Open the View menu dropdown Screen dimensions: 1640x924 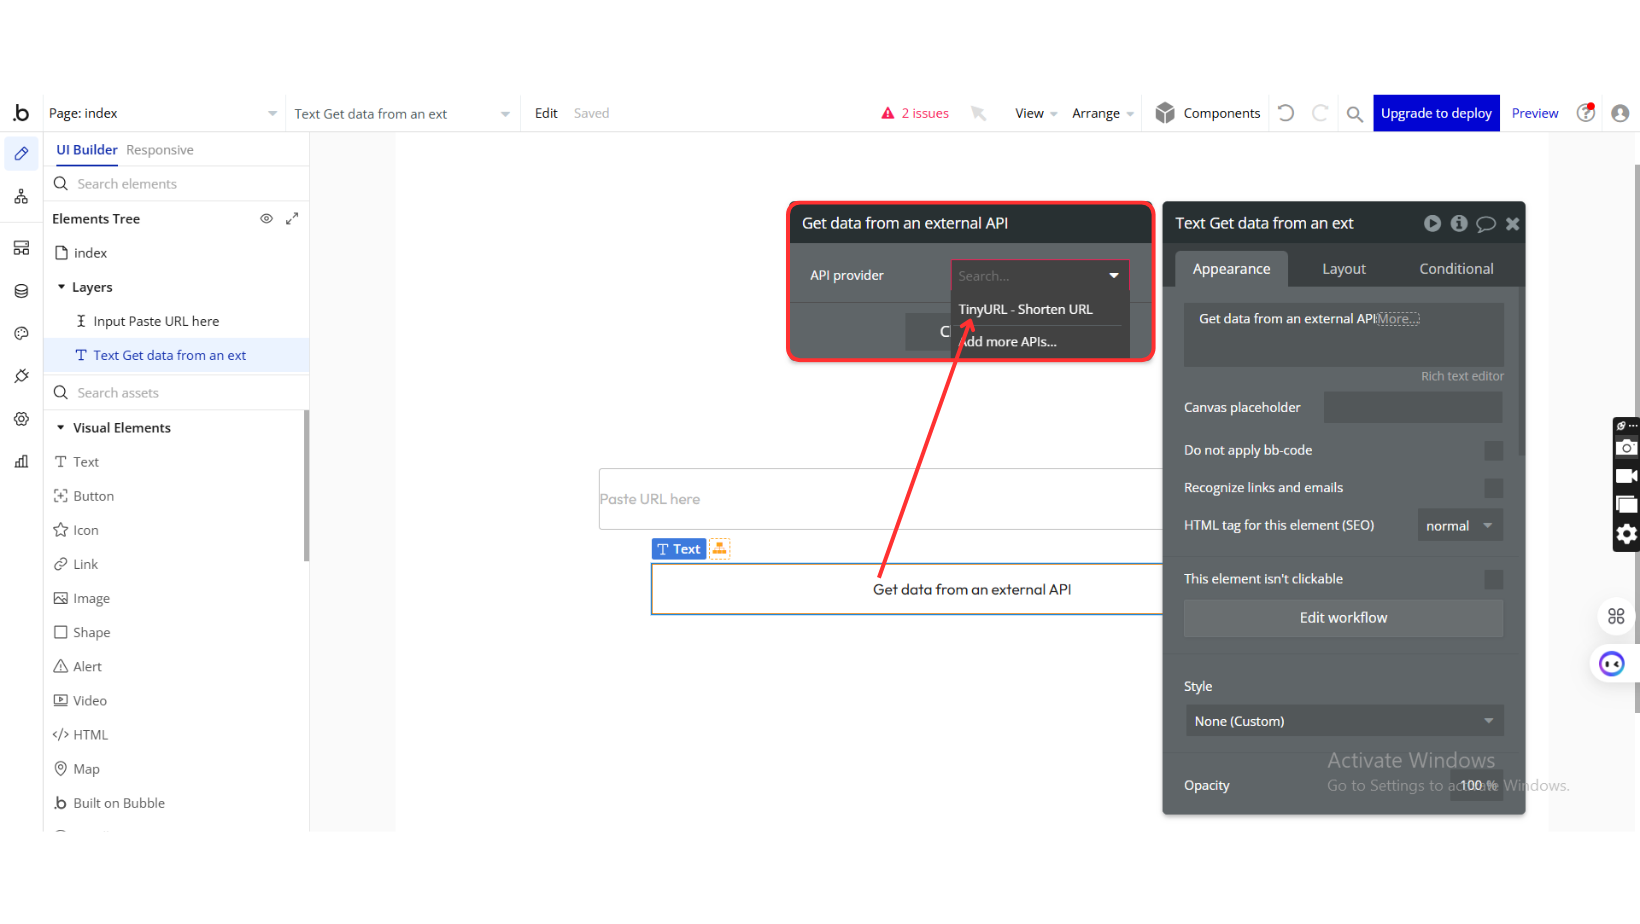point(1036,113)
